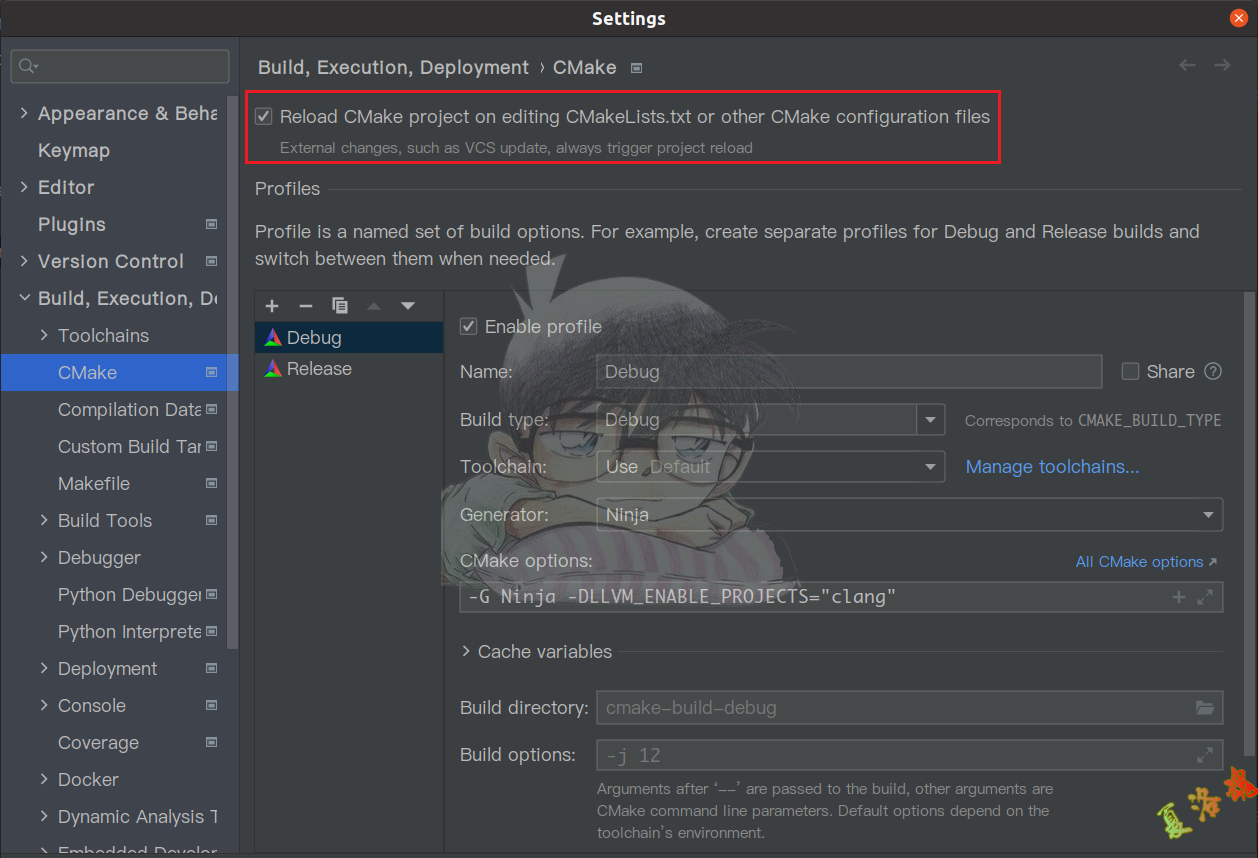This screenshot has width=1258, height=858.
Task: Open the Build type dropdown
Action: 930,419
